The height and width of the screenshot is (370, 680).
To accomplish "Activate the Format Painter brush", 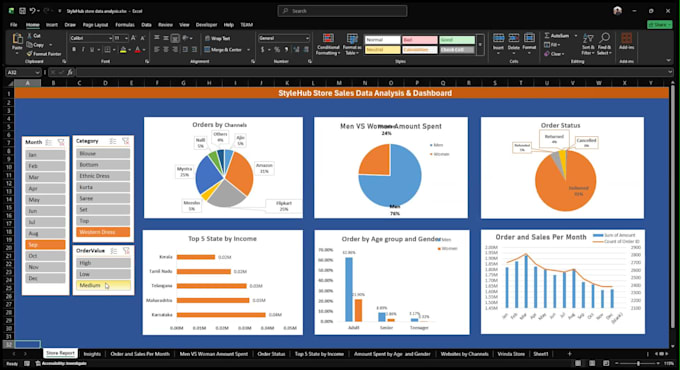I will point(29,54).
